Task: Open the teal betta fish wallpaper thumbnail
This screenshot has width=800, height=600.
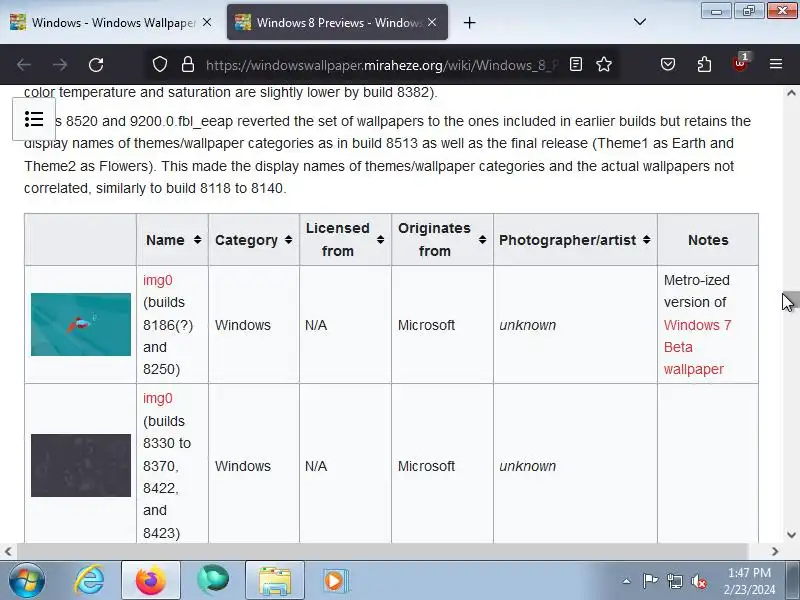Action: point(81,324)
